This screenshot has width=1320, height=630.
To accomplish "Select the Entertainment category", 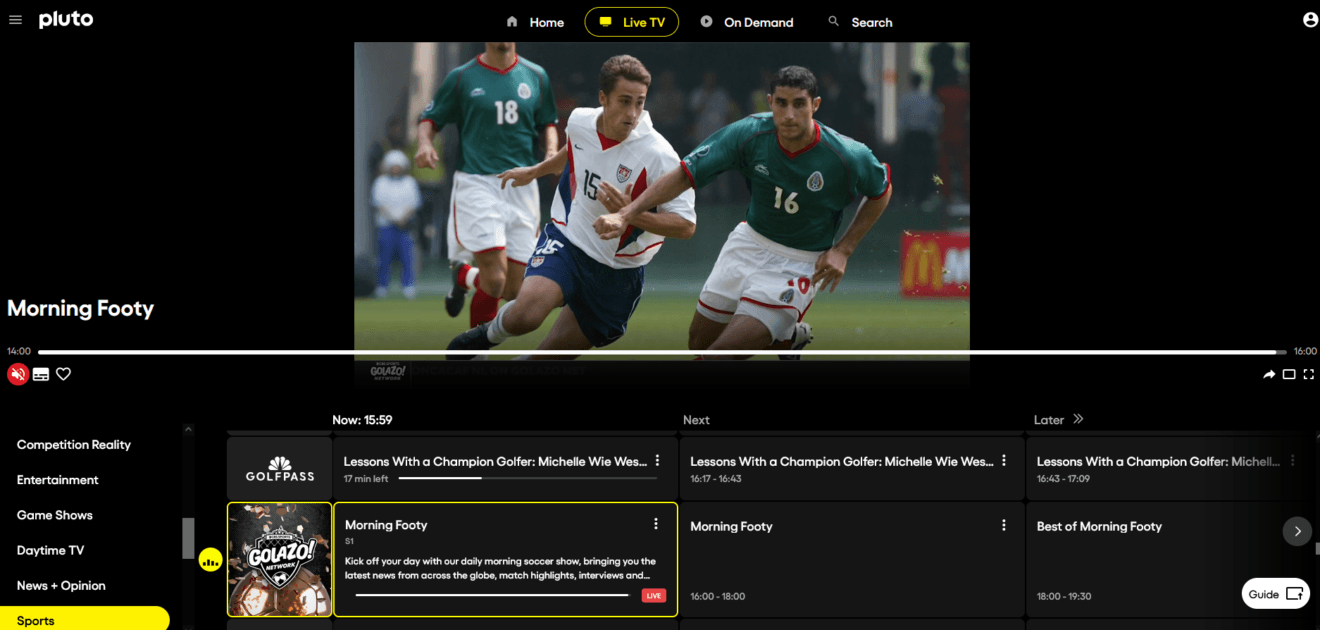I will point(57,479).
